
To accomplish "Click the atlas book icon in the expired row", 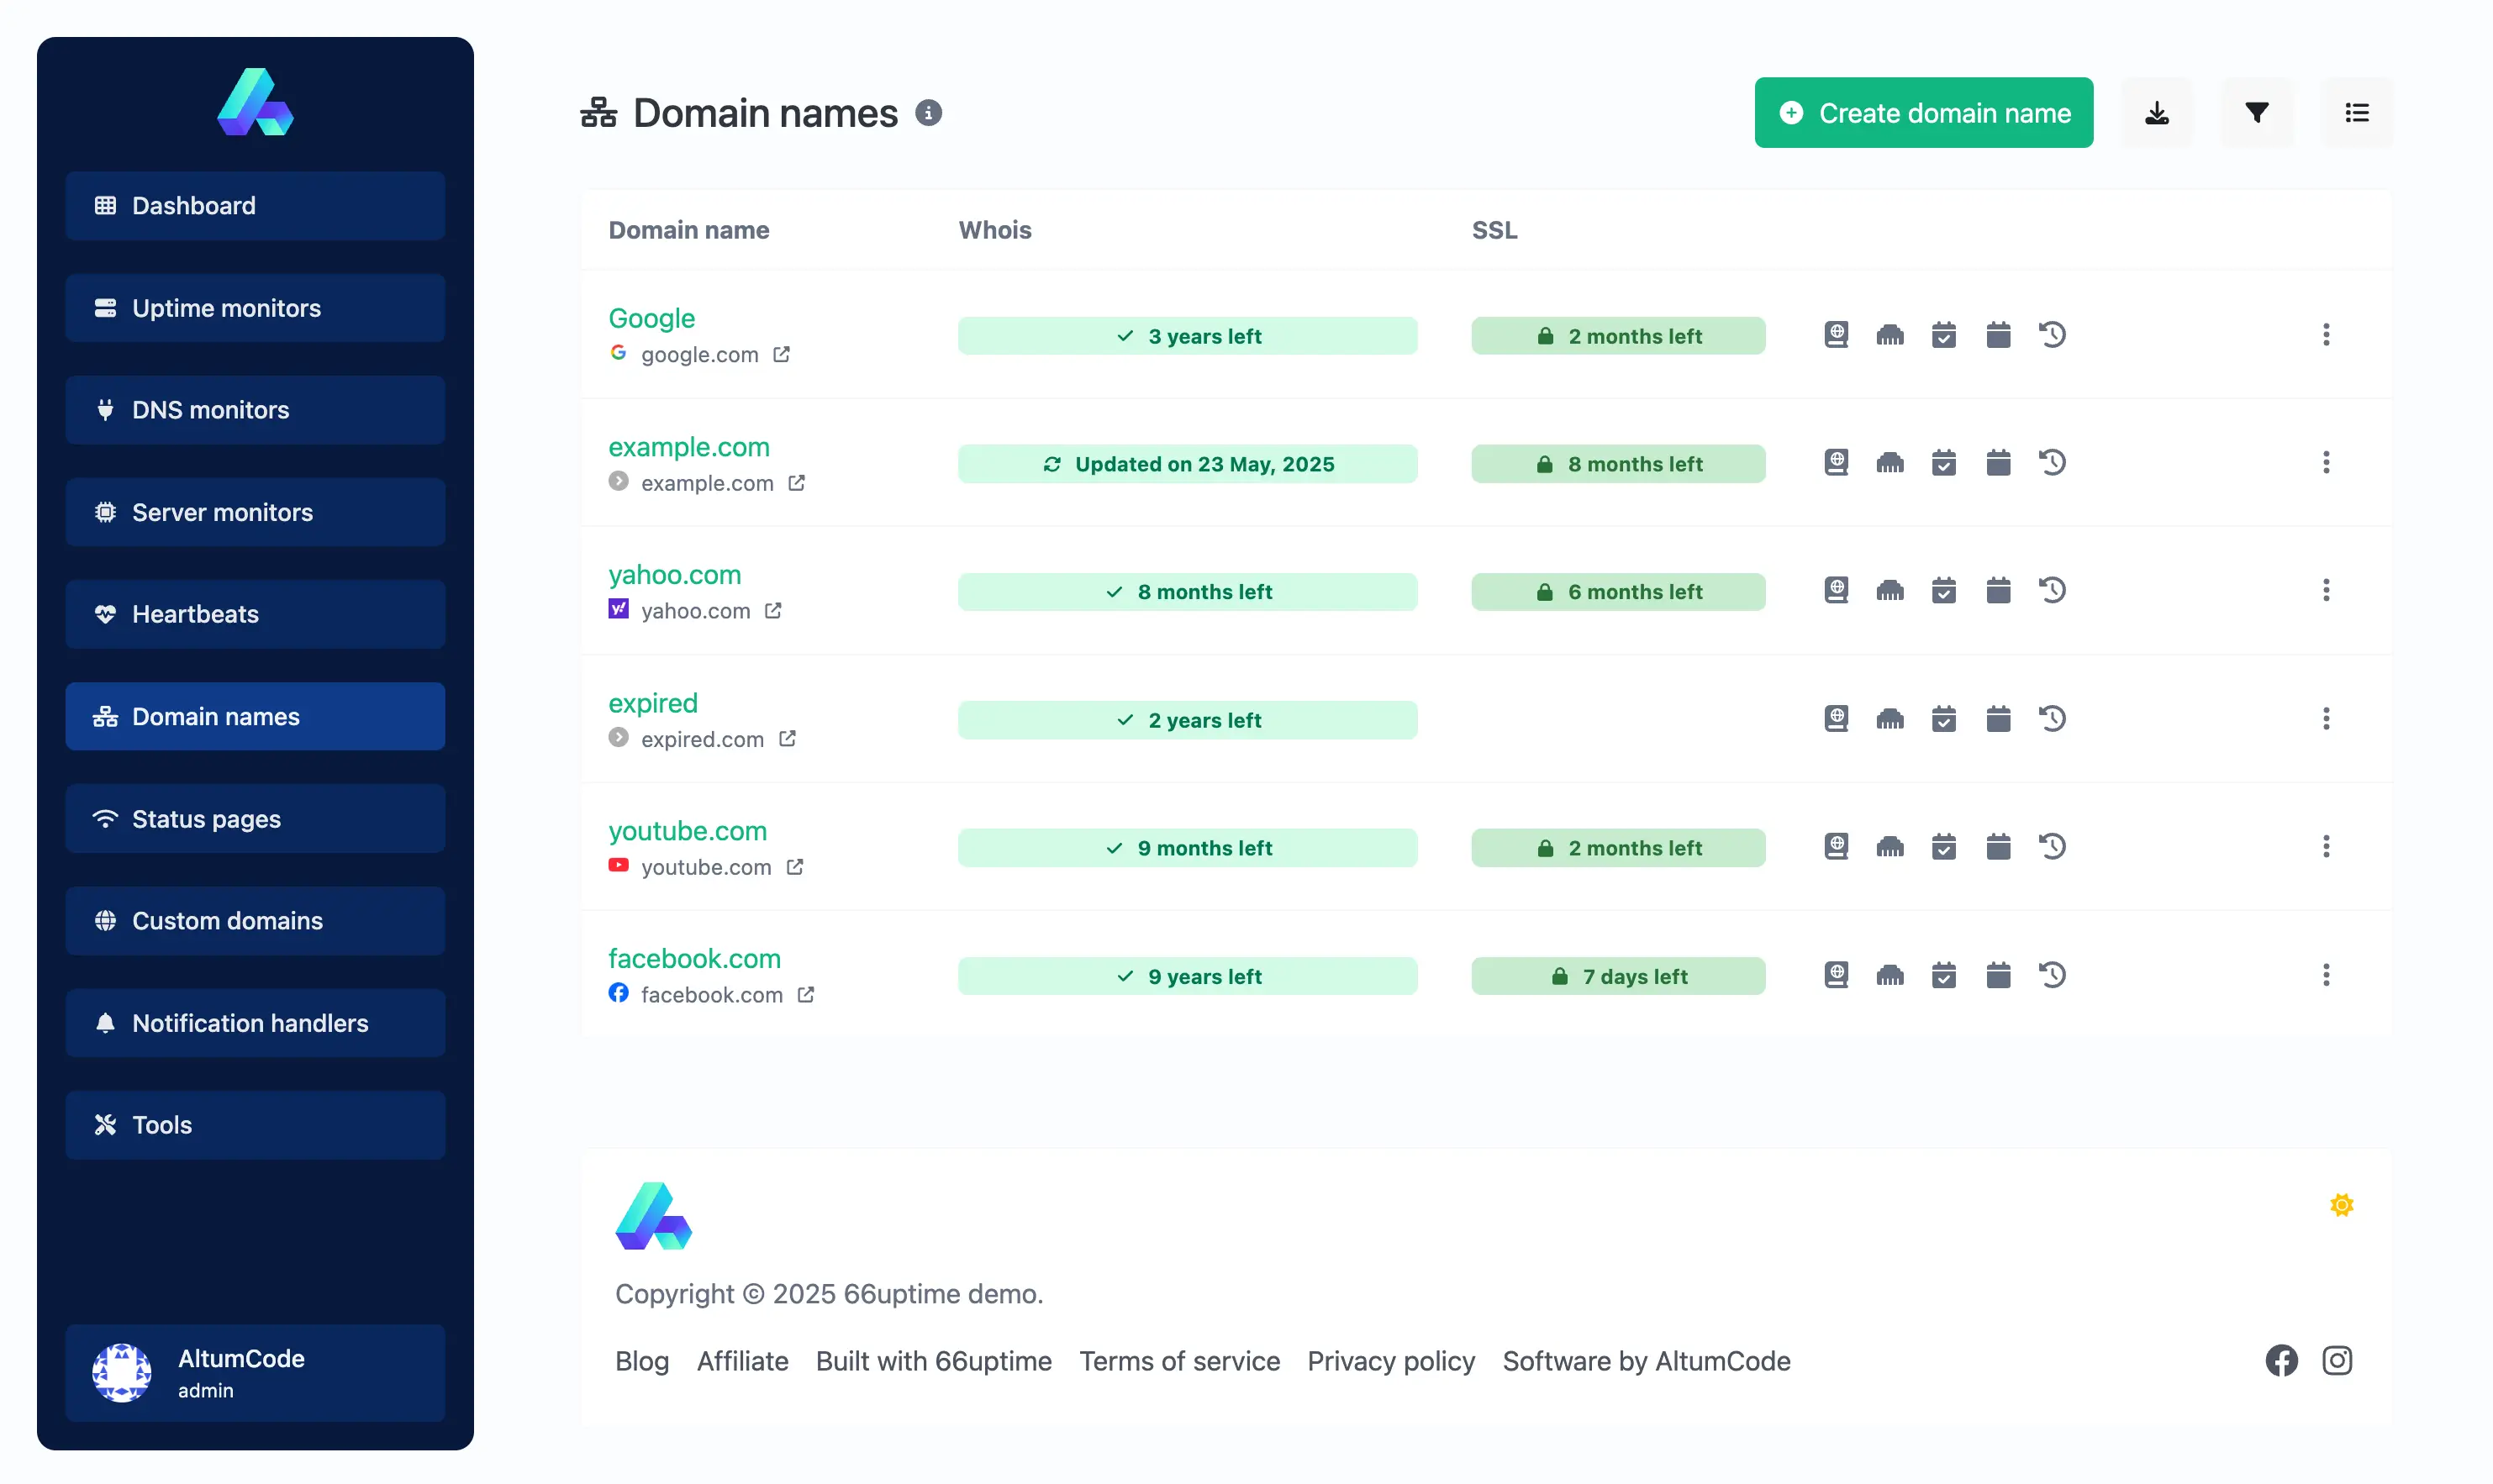I will tap(1835, 719).
